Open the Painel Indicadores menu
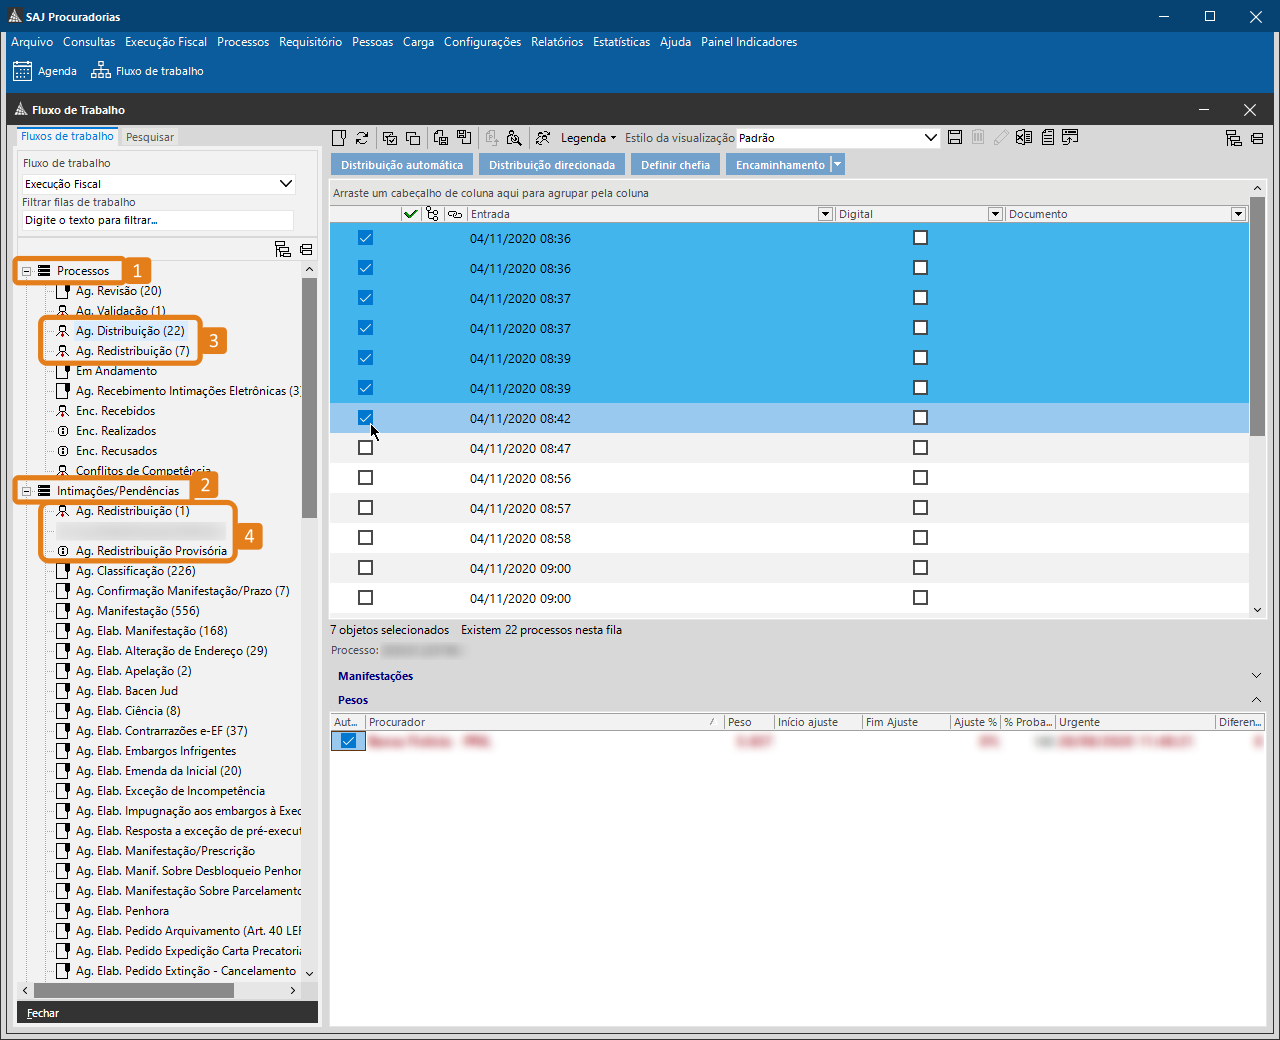Viewport: 1280px width, 1040px height. tap(749, 42)
